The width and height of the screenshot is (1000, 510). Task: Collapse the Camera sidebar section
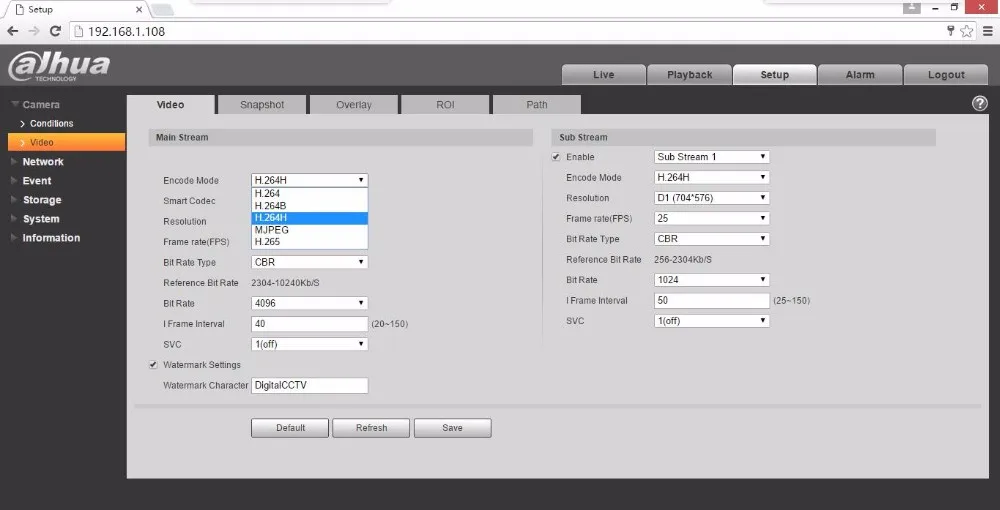coord(41,105)
